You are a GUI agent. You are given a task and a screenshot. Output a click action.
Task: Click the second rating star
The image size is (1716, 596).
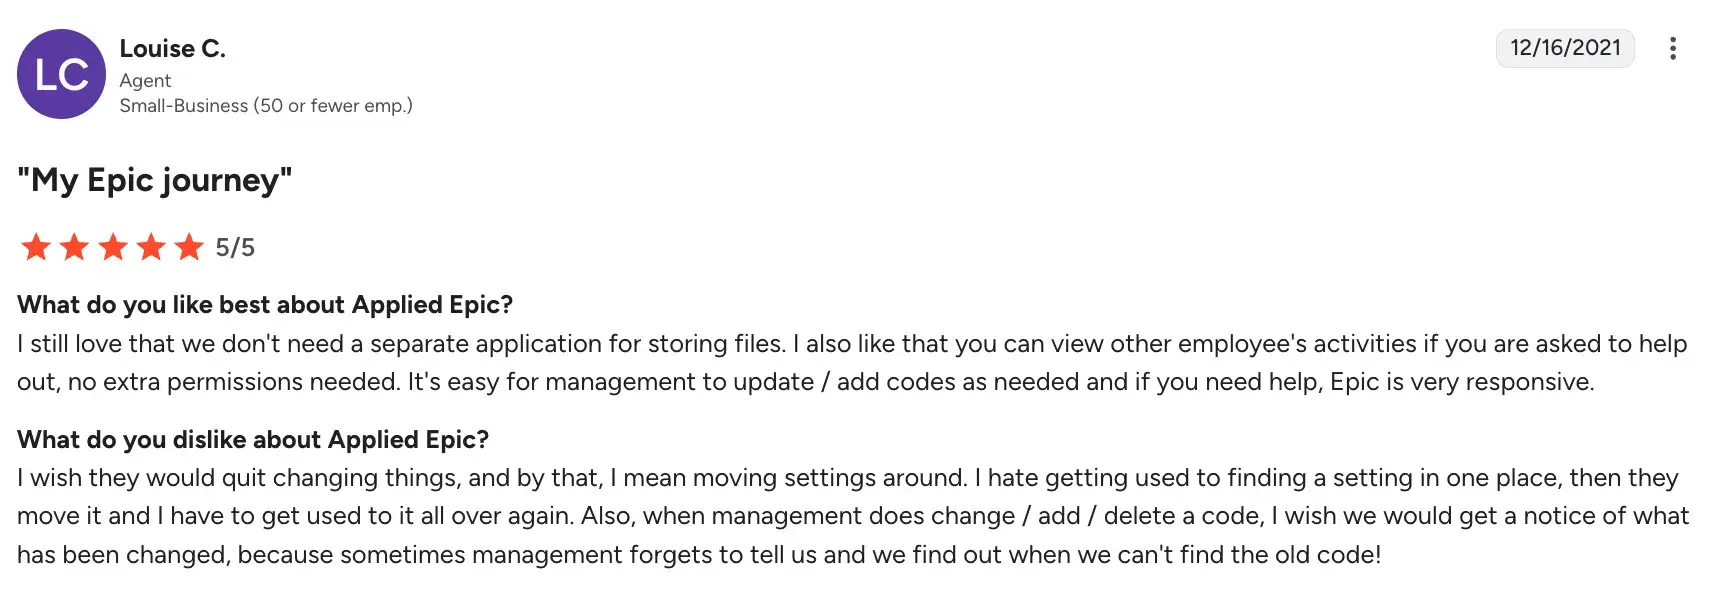coord(74,247)
